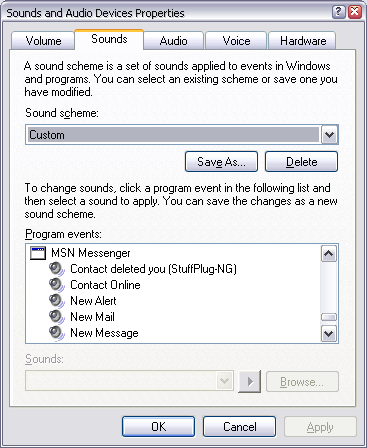Open the Sound scheme dropdown arrow
Image resolution: width=367 pixels, height=448 pixels.
pyautogui.click(x=329, y=135)
